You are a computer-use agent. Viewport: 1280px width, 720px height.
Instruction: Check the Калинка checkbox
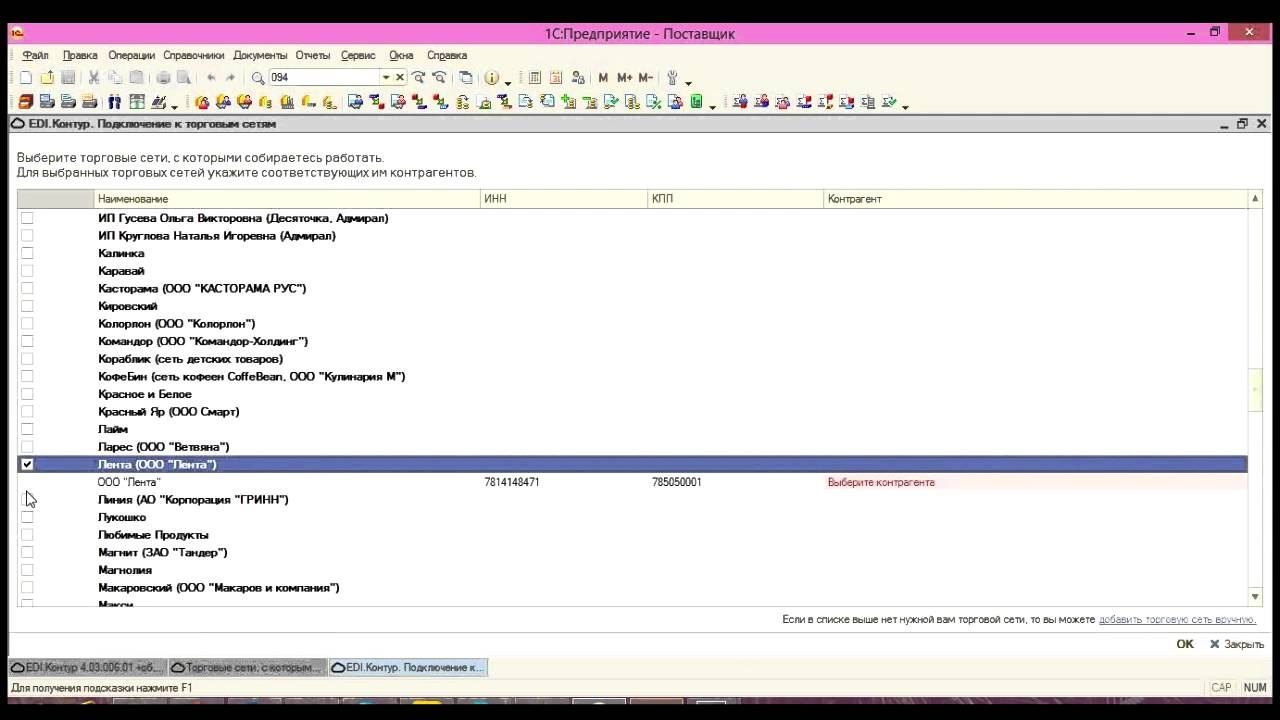coord(27,253)
